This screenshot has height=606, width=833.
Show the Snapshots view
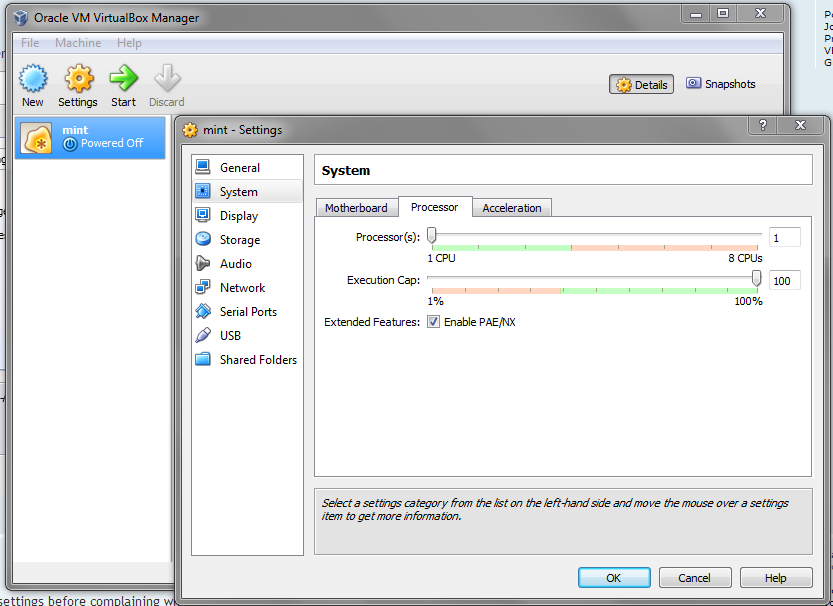click(721, 84)
